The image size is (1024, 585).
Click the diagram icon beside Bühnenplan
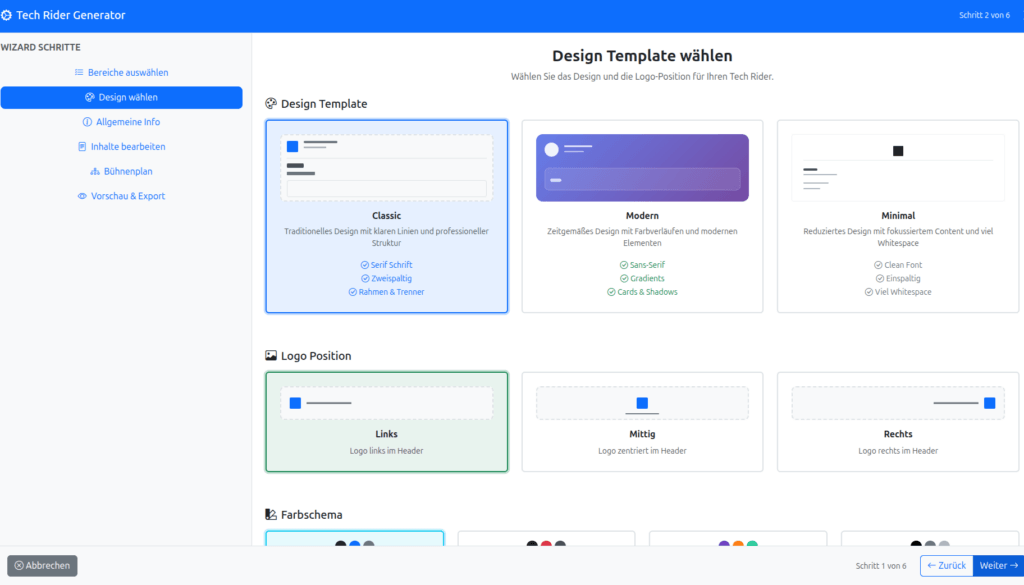pyautogui.click(x=95, y=172)
